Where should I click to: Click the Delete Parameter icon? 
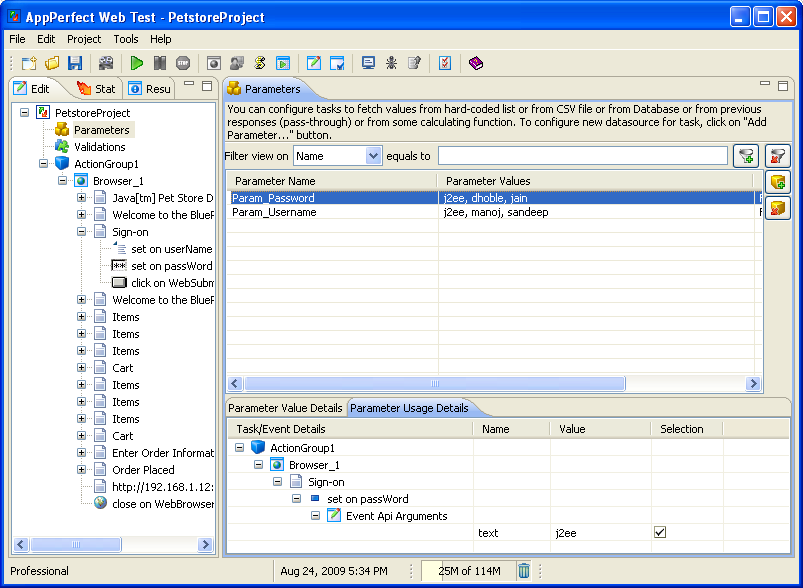pyautogui.click(x=777, y=208)
